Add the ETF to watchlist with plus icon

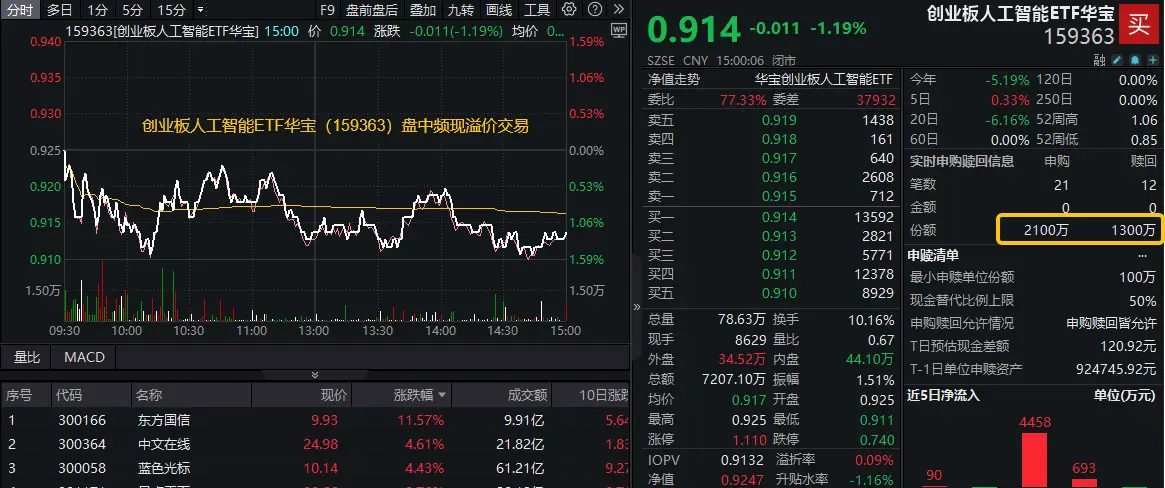coord(1152,59)
